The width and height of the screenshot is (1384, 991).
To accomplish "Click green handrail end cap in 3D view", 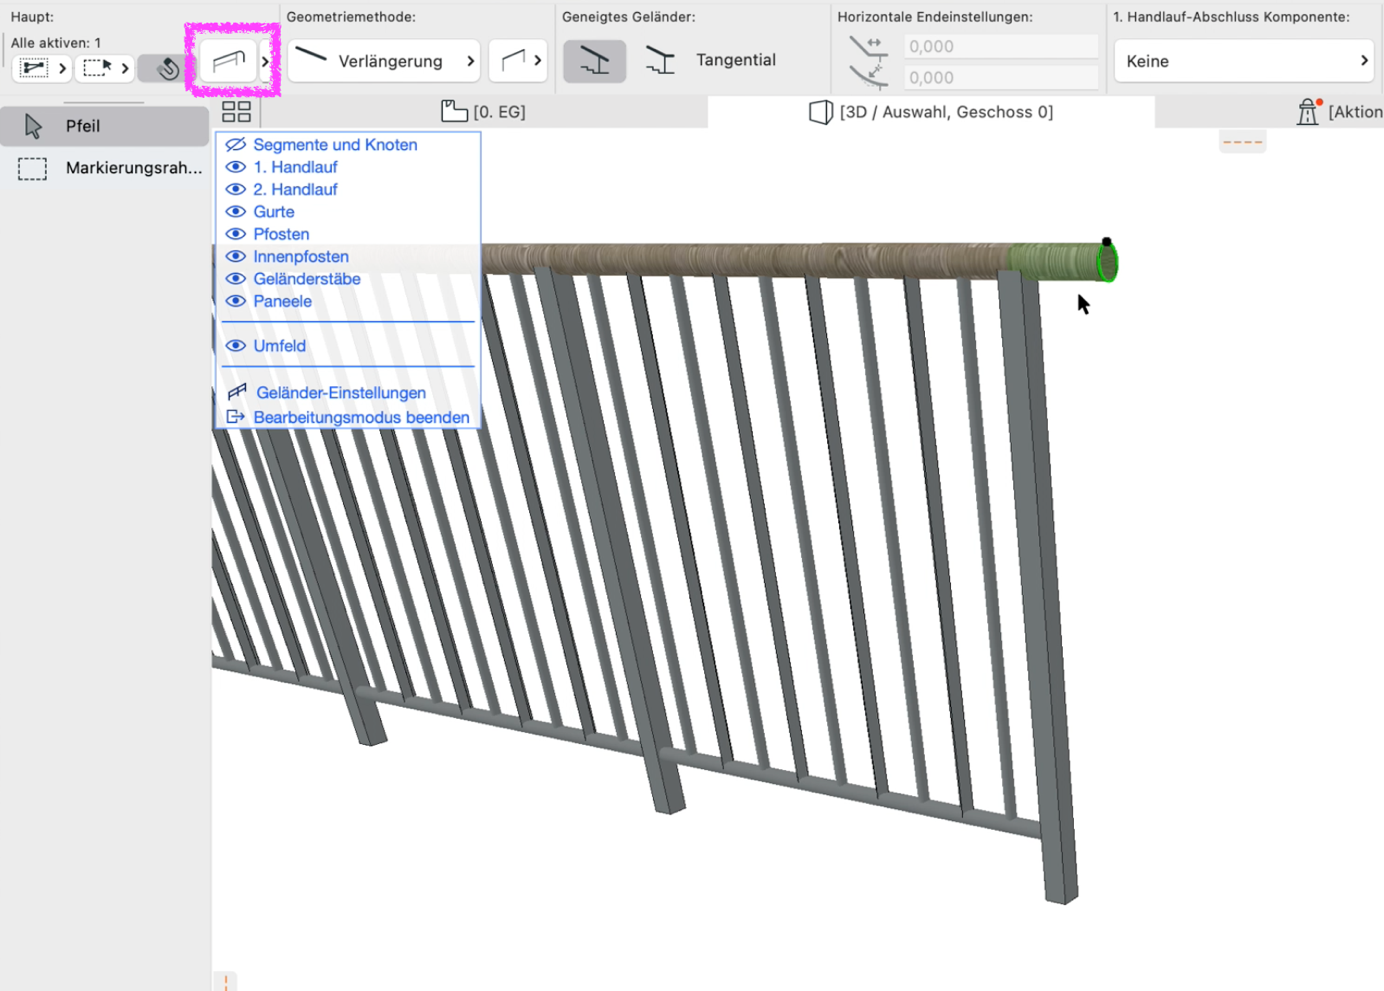I will tap(1106, 262).
